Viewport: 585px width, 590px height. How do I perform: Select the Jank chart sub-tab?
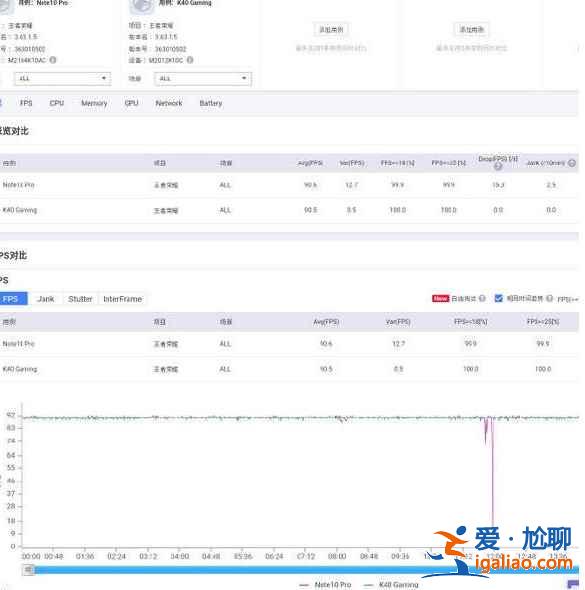pos(46,299)
